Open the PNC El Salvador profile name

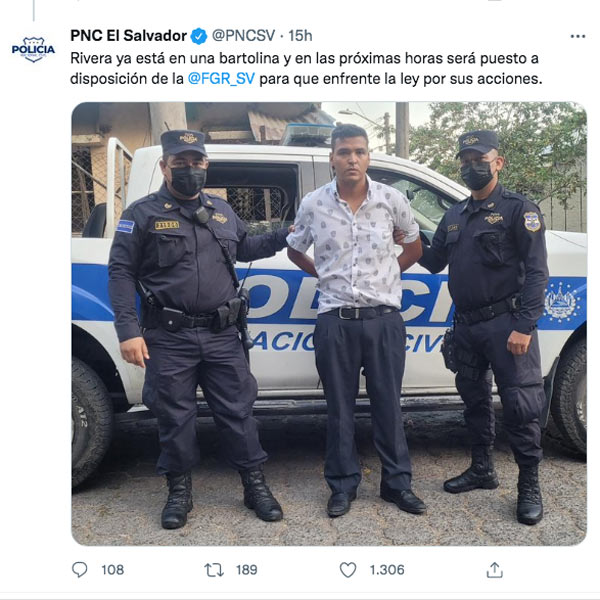click(128, 36)
